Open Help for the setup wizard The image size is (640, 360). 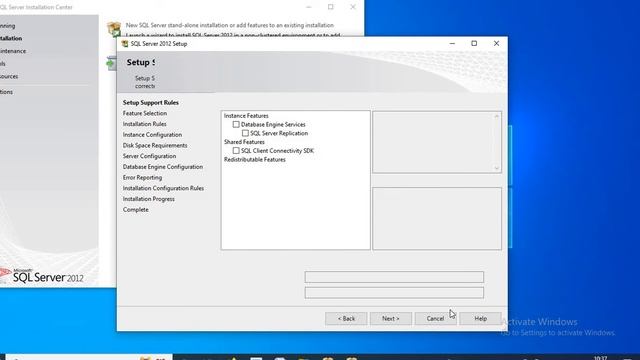(x=480, y=318)
